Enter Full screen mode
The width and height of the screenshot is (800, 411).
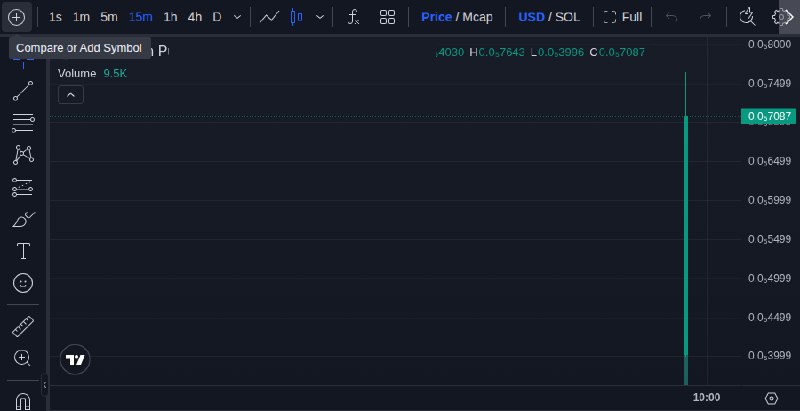623,17
